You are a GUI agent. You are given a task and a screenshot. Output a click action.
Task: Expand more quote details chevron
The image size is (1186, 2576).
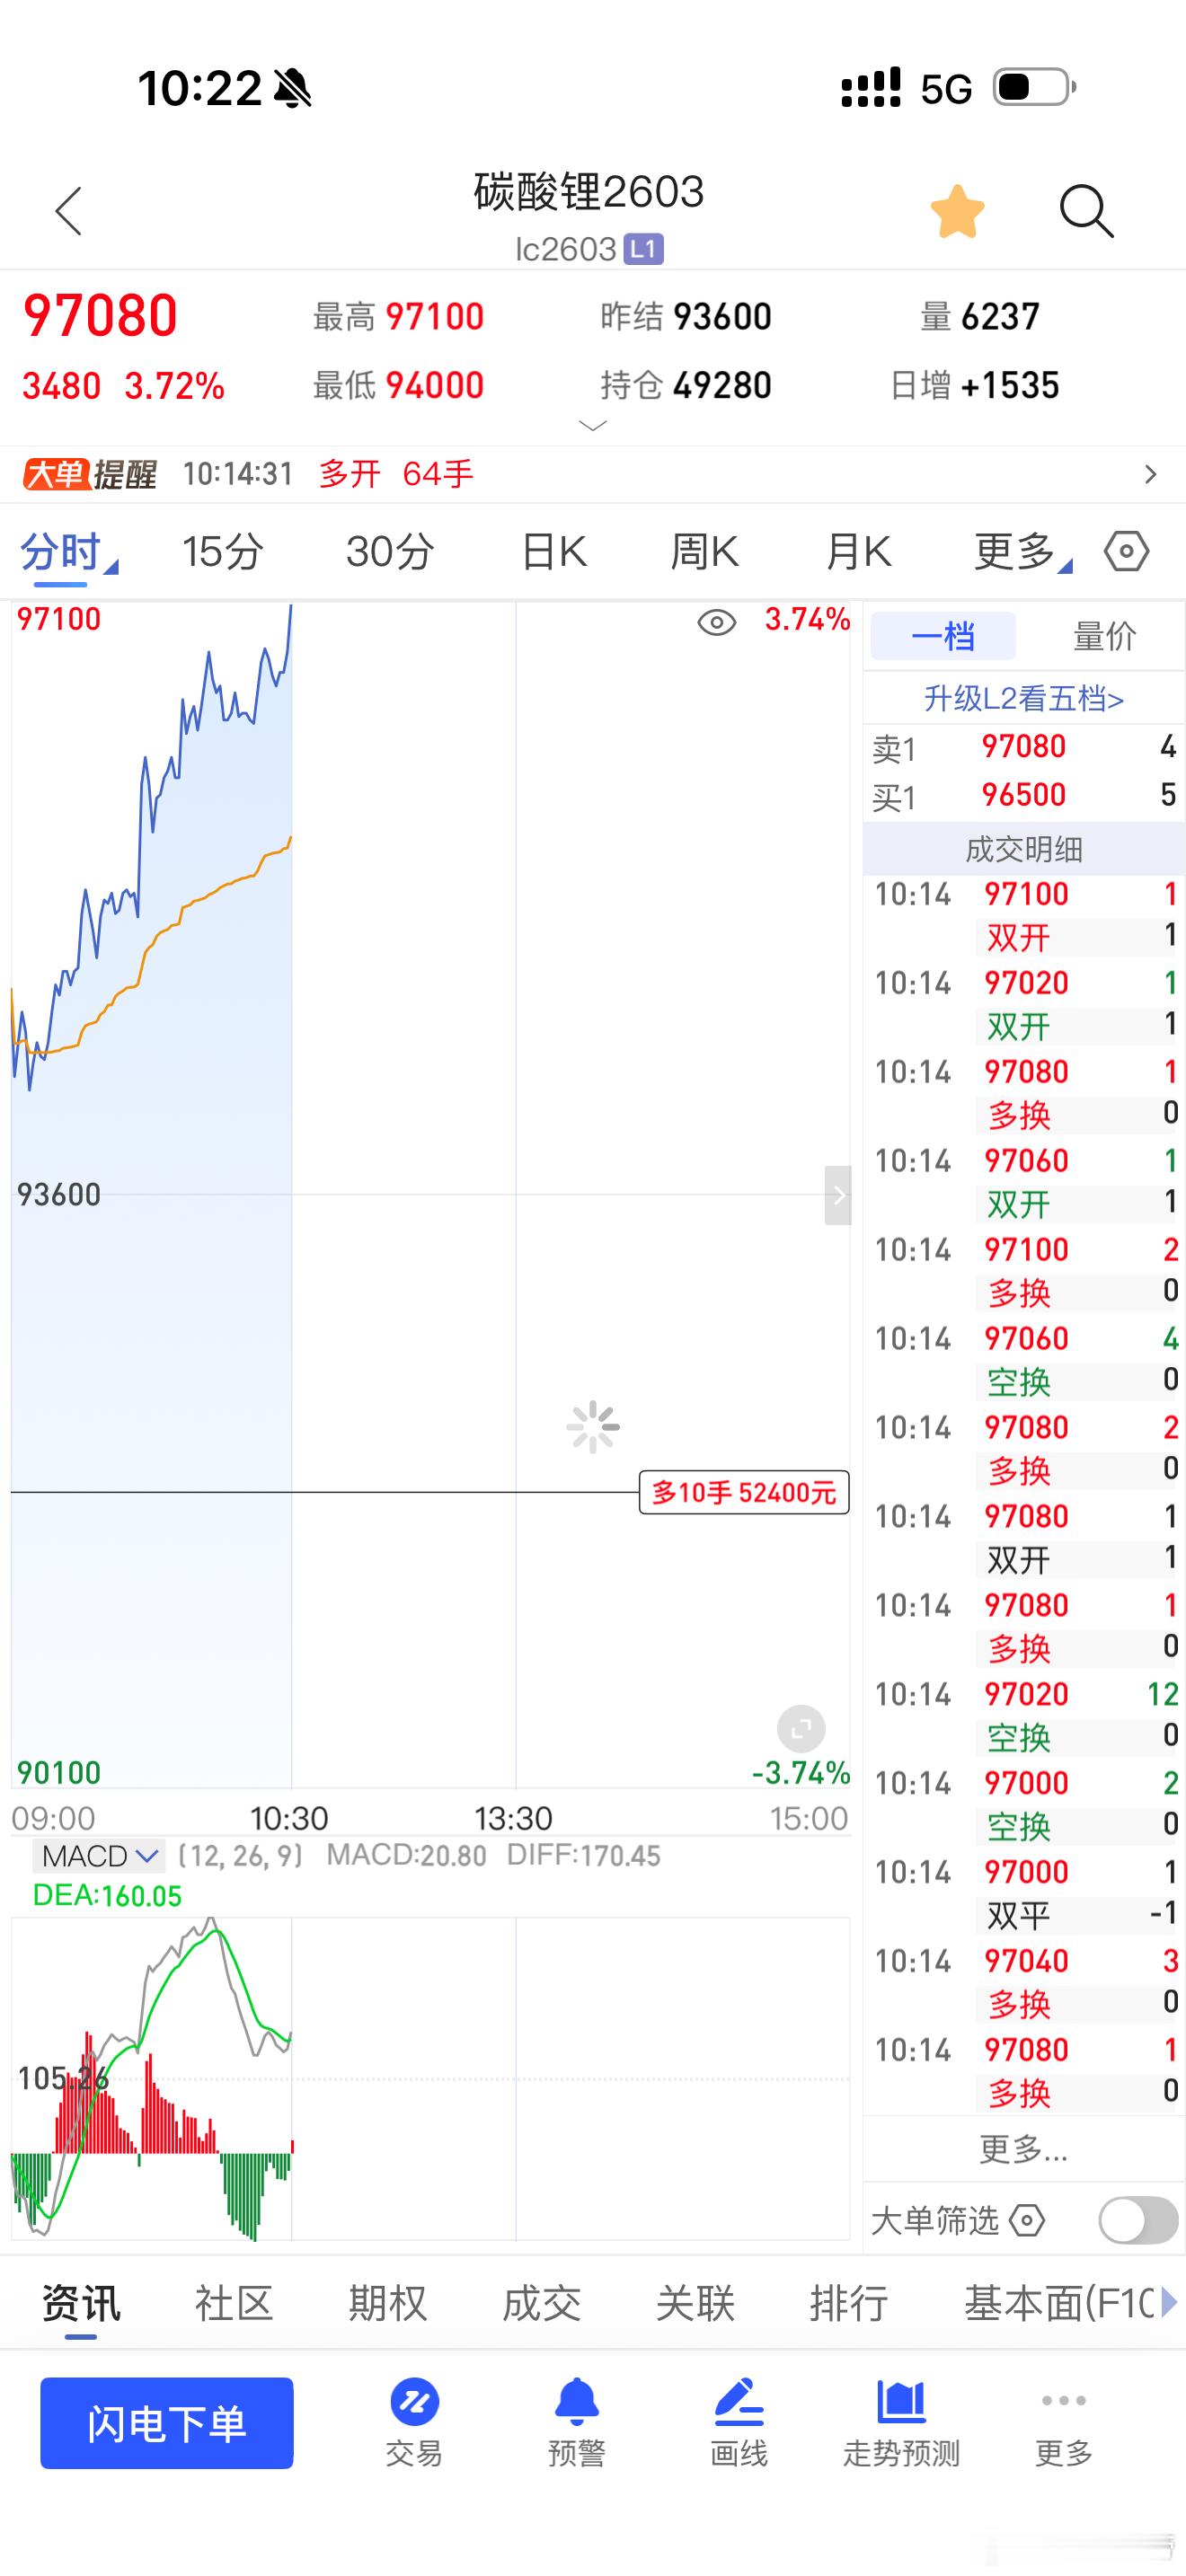593,426
